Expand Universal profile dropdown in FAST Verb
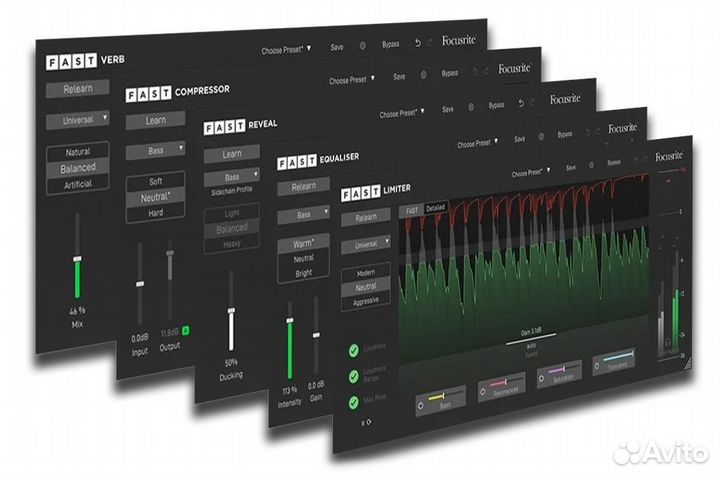Viewport: 720px width, 478px height. point(78,120)
